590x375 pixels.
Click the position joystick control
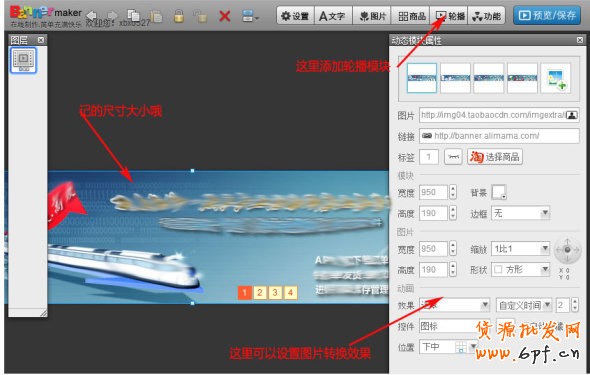tap(567, 250)
